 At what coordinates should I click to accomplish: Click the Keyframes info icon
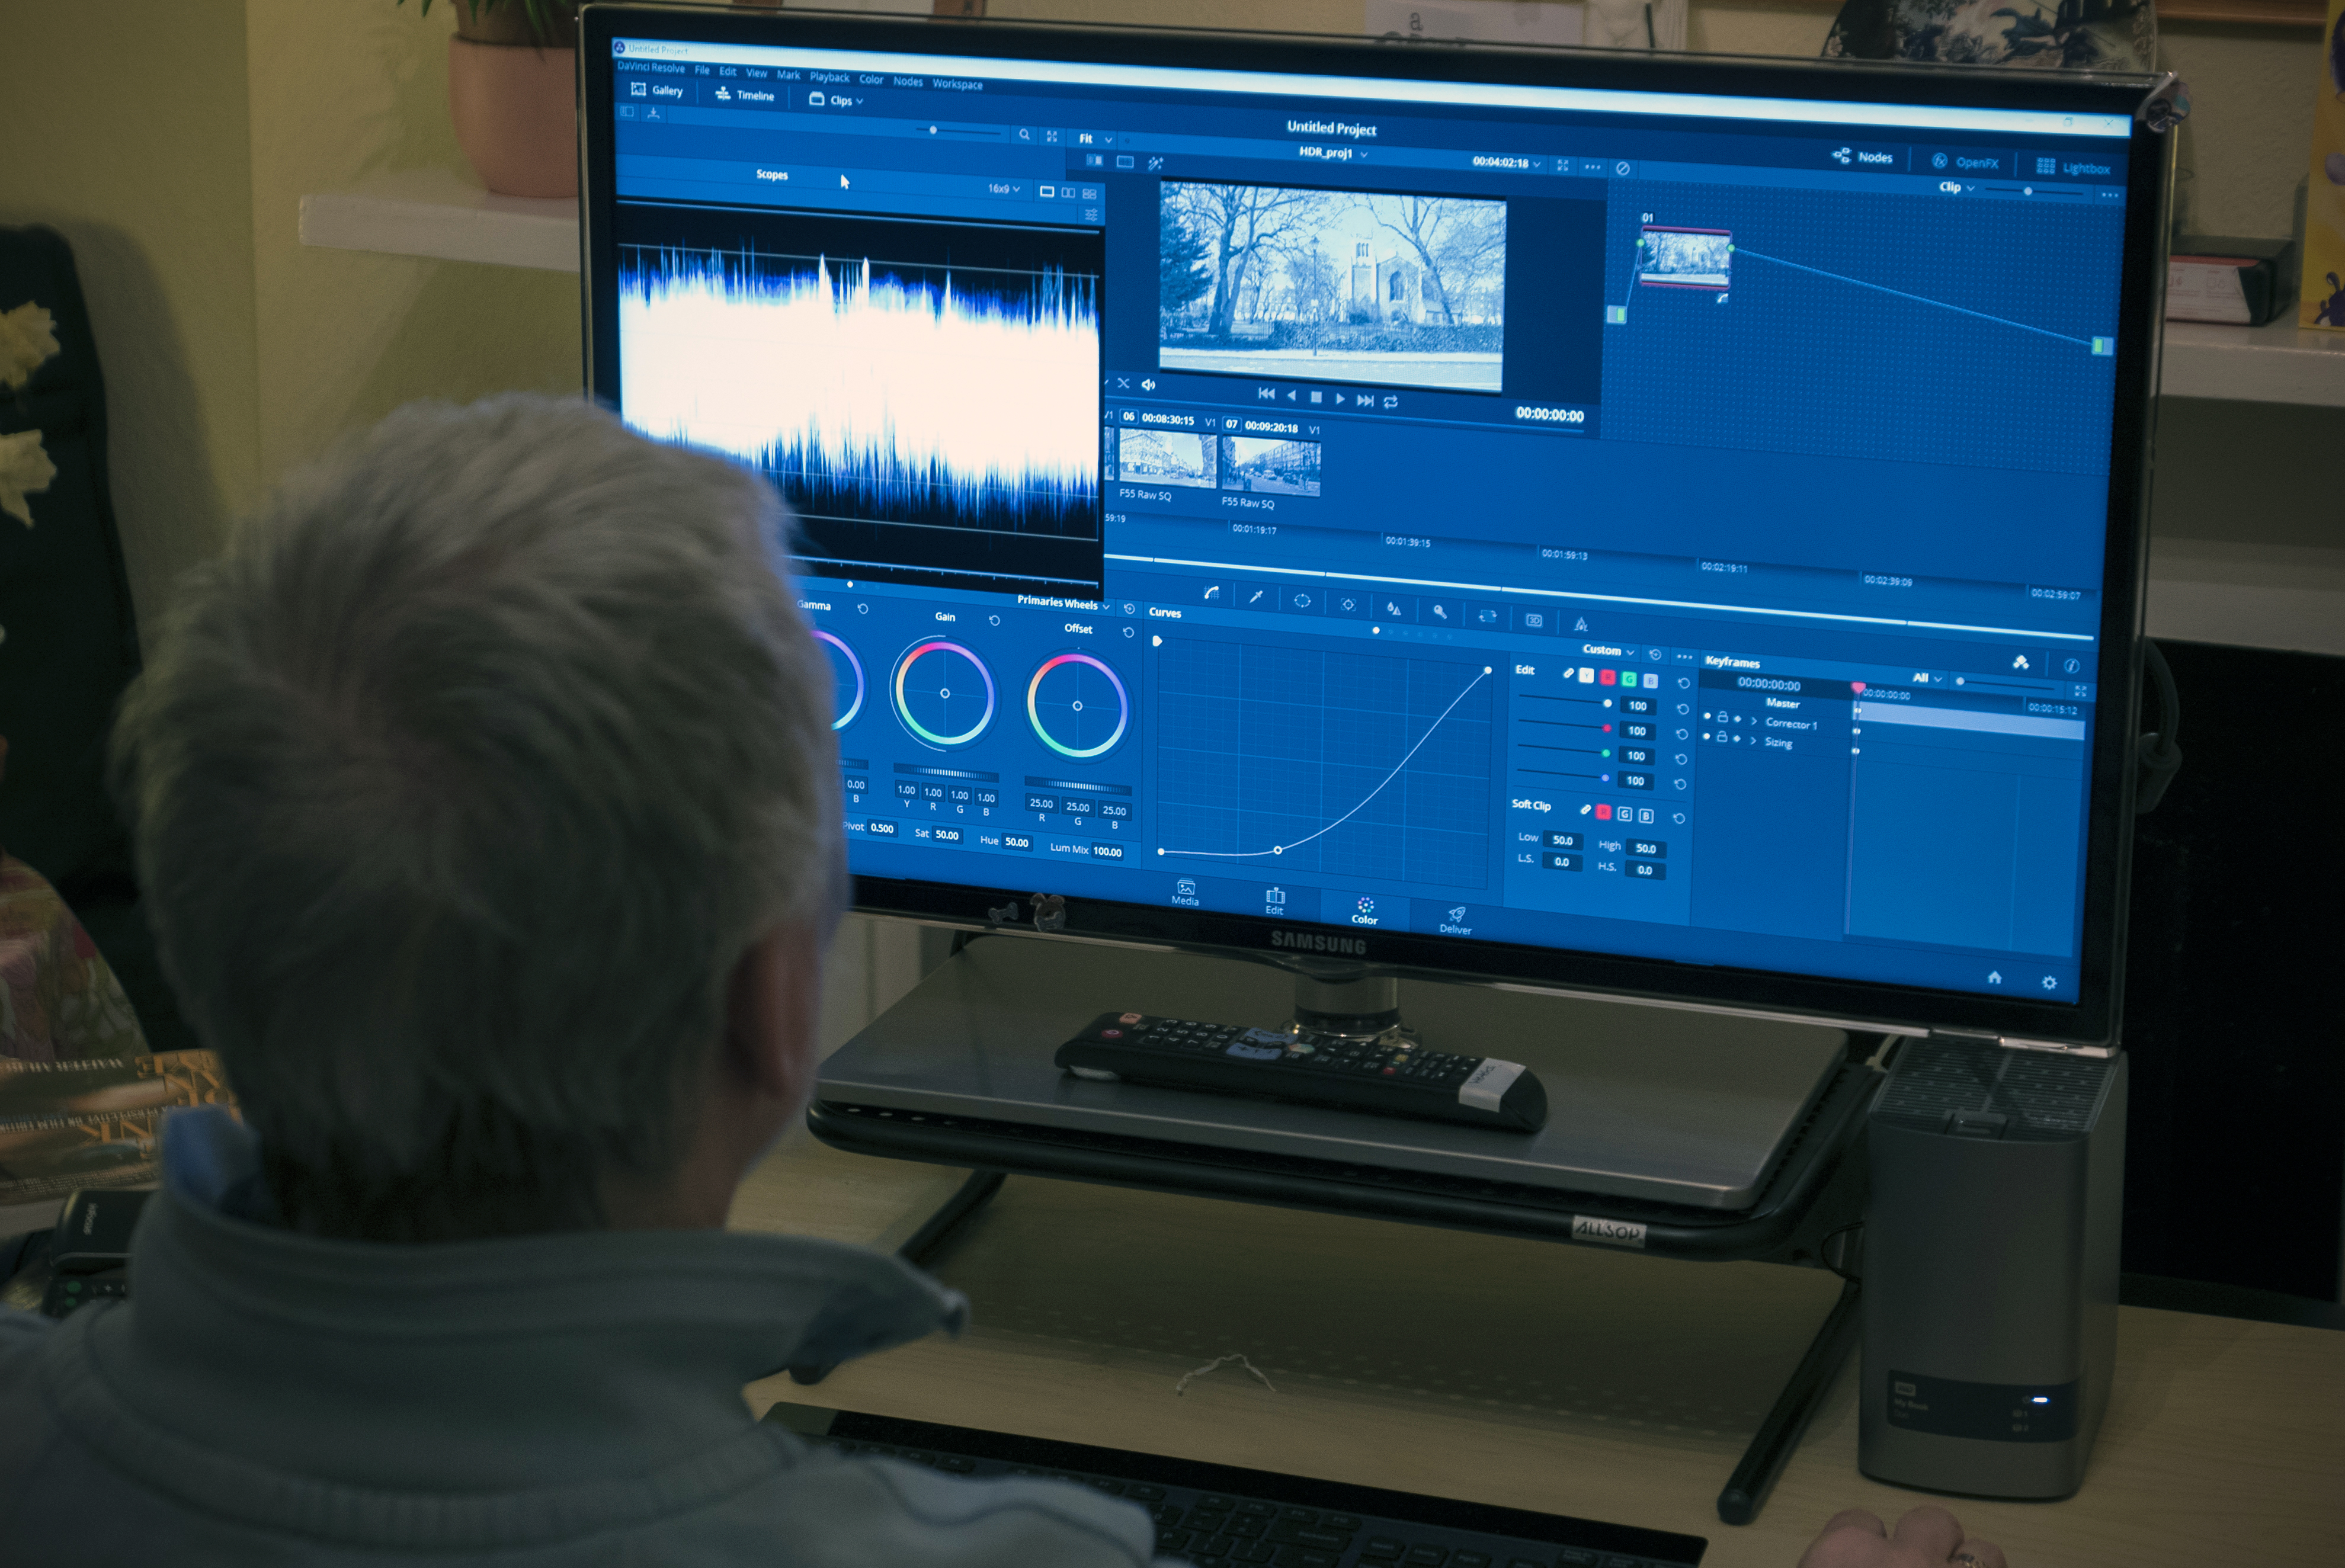point(2072,665)
